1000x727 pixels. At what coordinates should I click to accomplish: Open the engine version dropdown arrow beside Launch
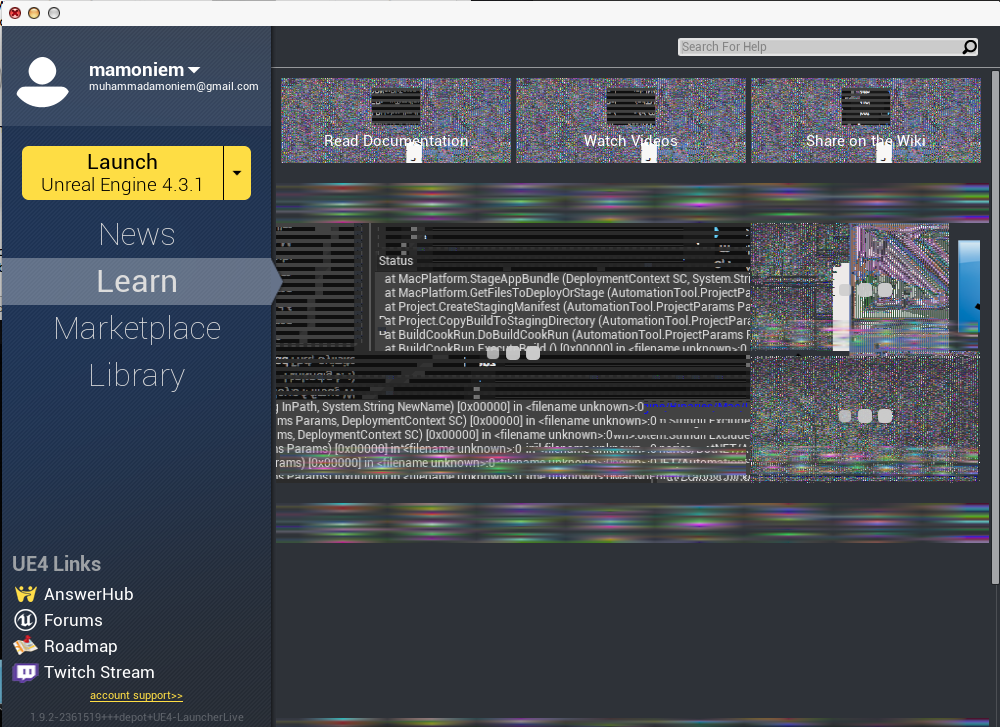click(237, 173)
